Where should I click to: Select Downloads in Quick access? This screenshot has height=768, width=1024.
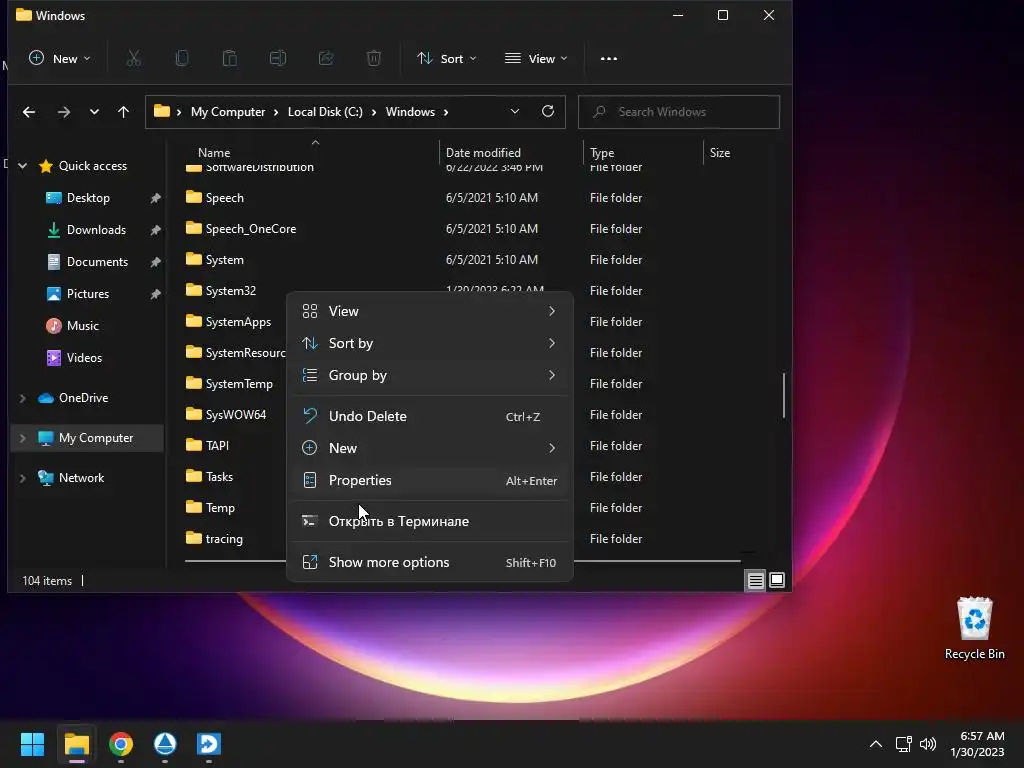point(96,230)
